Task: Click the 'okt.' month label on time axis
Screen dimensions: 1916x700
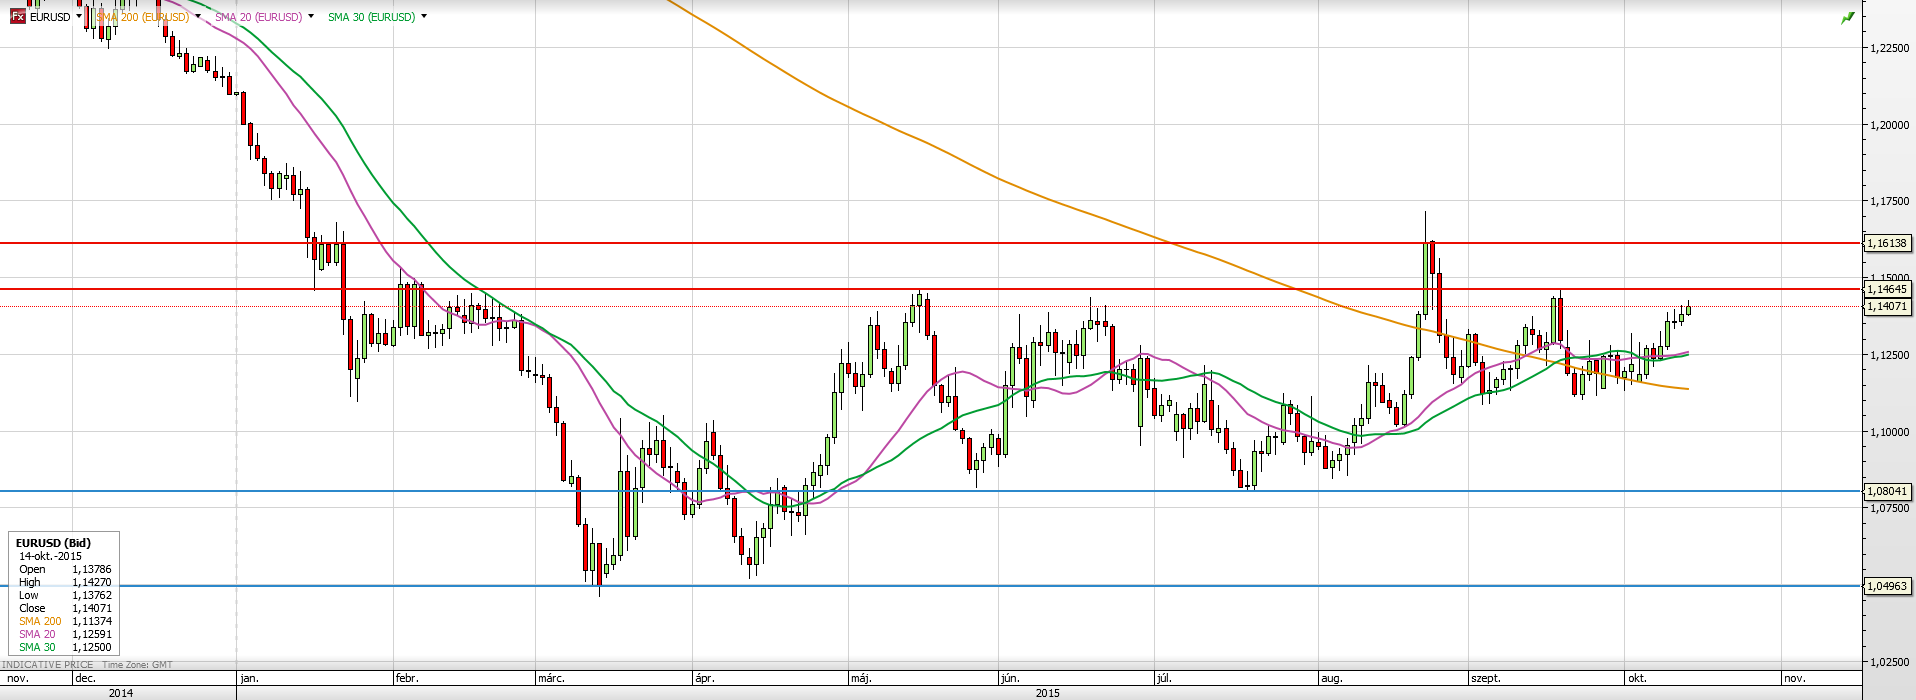Action: coord(1637,678)
